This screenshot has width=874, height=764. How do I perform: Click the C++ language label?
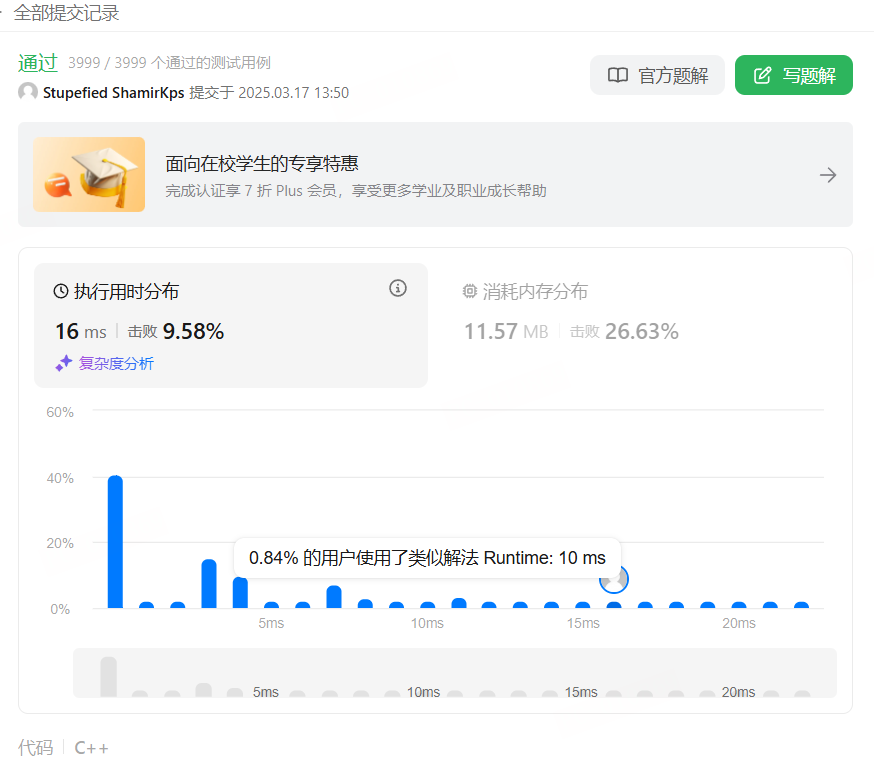pyautogui.click(x=91, y=748)
